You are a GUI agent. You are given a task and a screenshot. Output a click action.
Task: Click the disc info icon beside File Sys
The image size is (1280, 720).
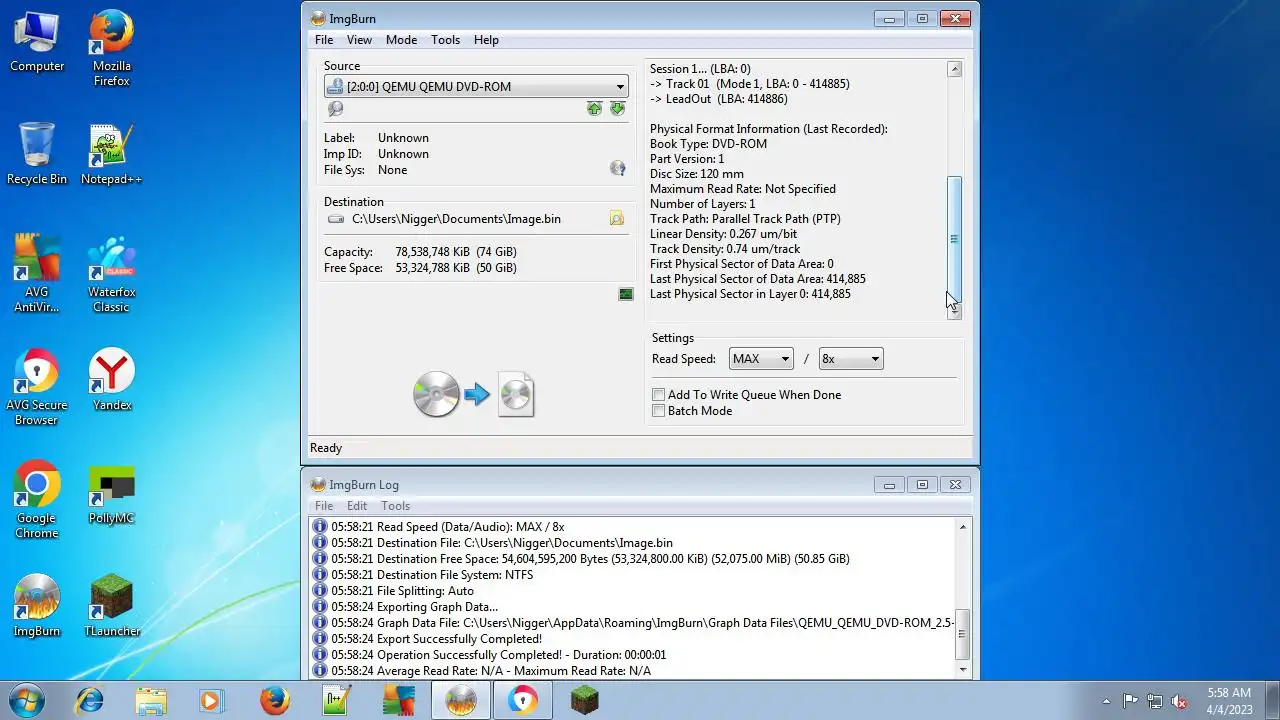(618, 169)
